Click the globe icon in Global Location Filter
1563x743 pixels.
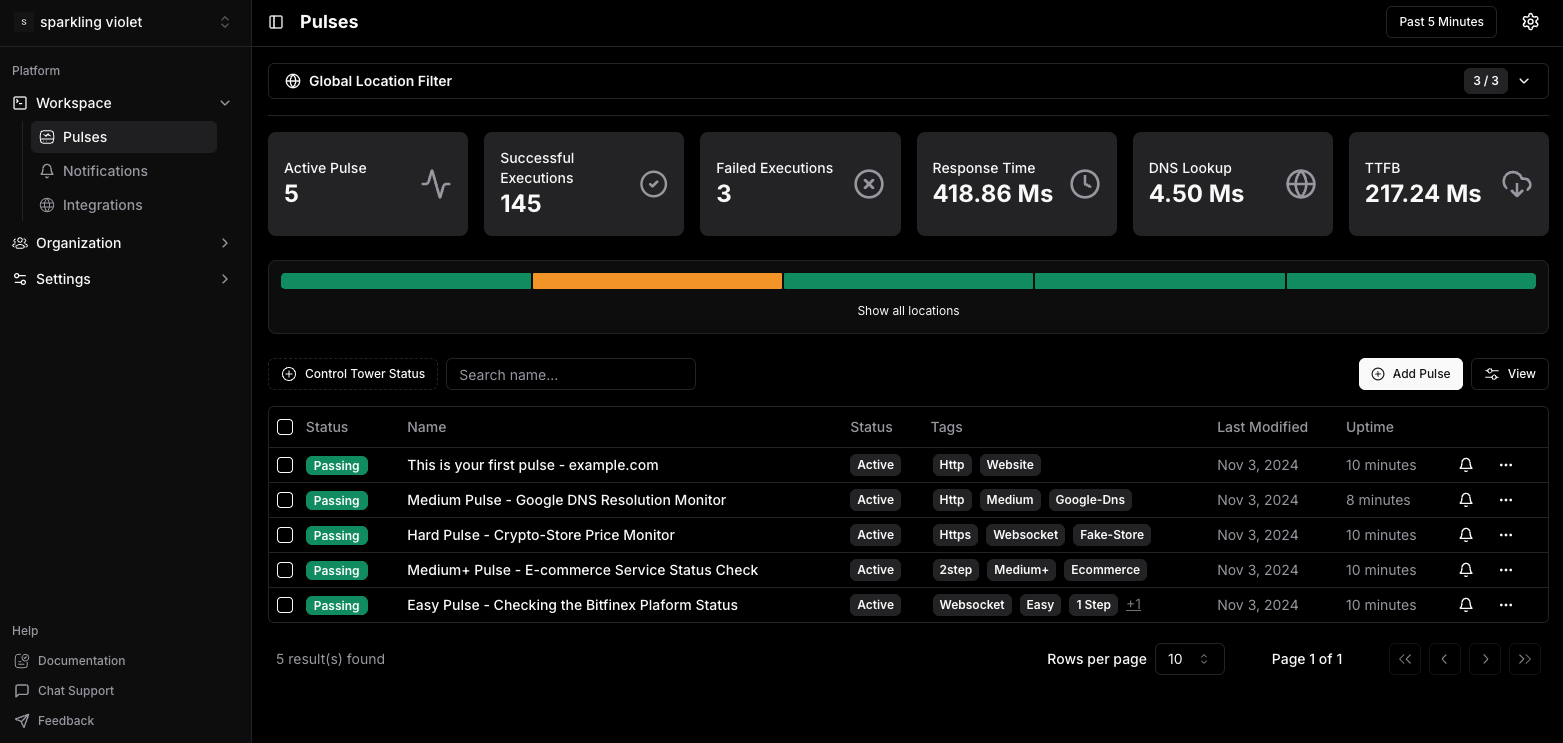[x=293, y=81]
